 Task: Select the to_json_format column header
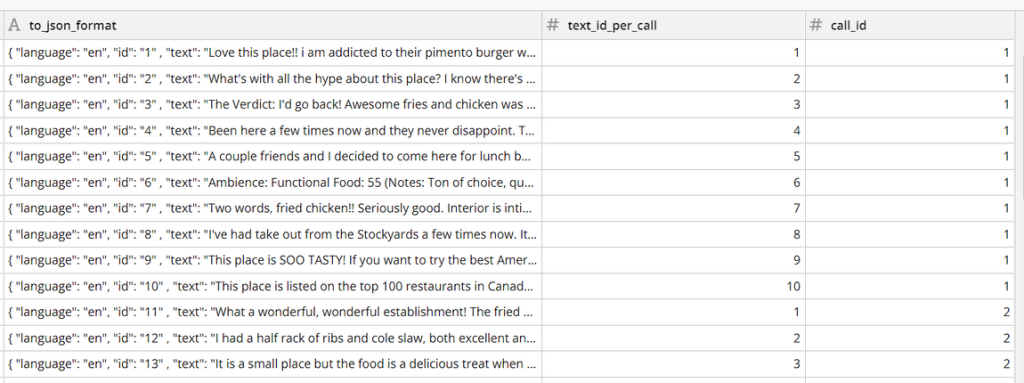[273, 25]
